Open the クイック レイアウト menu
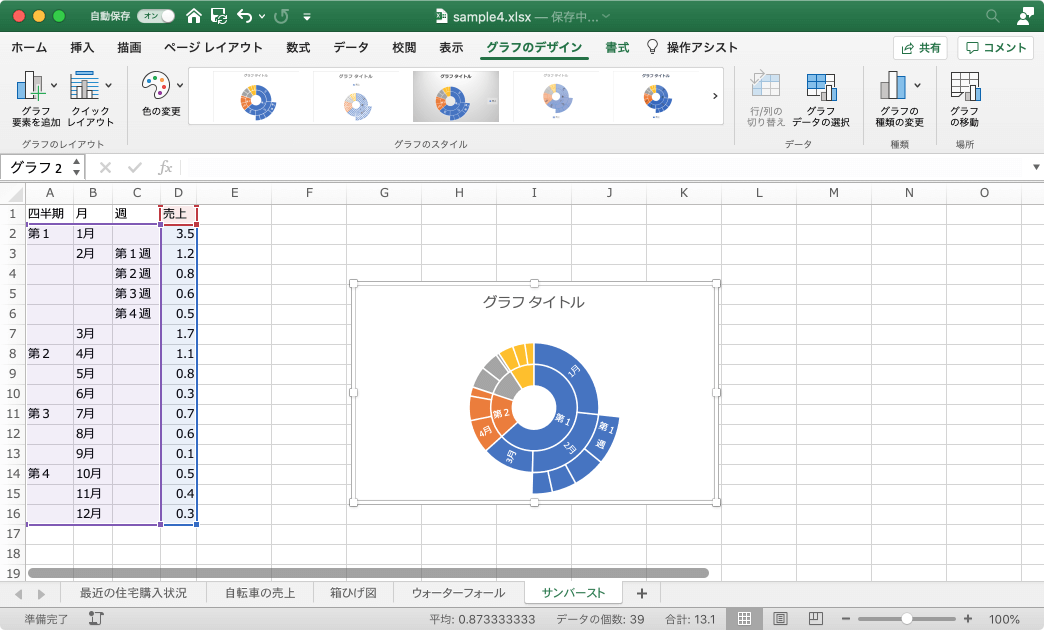This screenshot has width=1044, height=630. [x=91, y=99]
